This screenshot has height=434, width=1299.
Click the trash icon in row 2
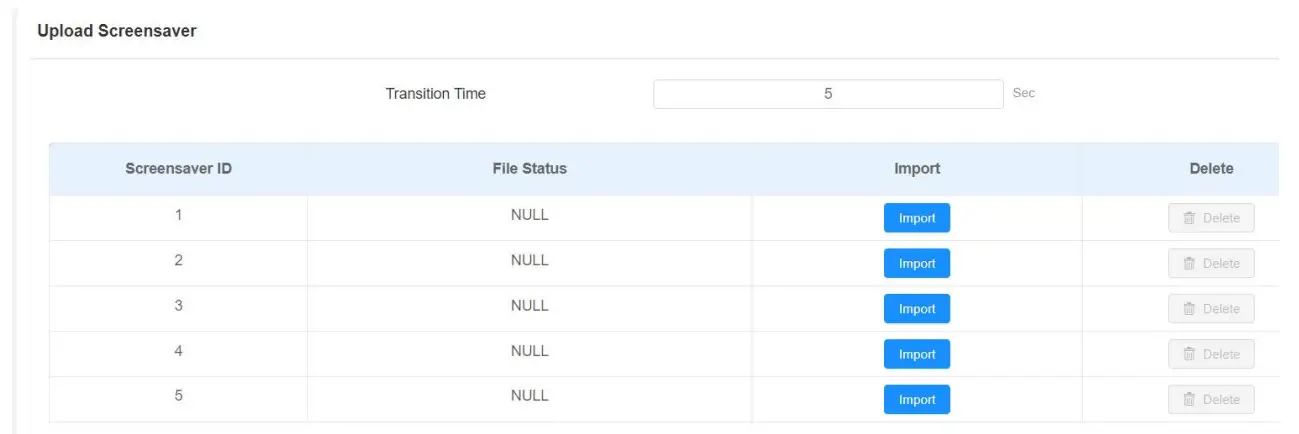tap(1189, 264)
